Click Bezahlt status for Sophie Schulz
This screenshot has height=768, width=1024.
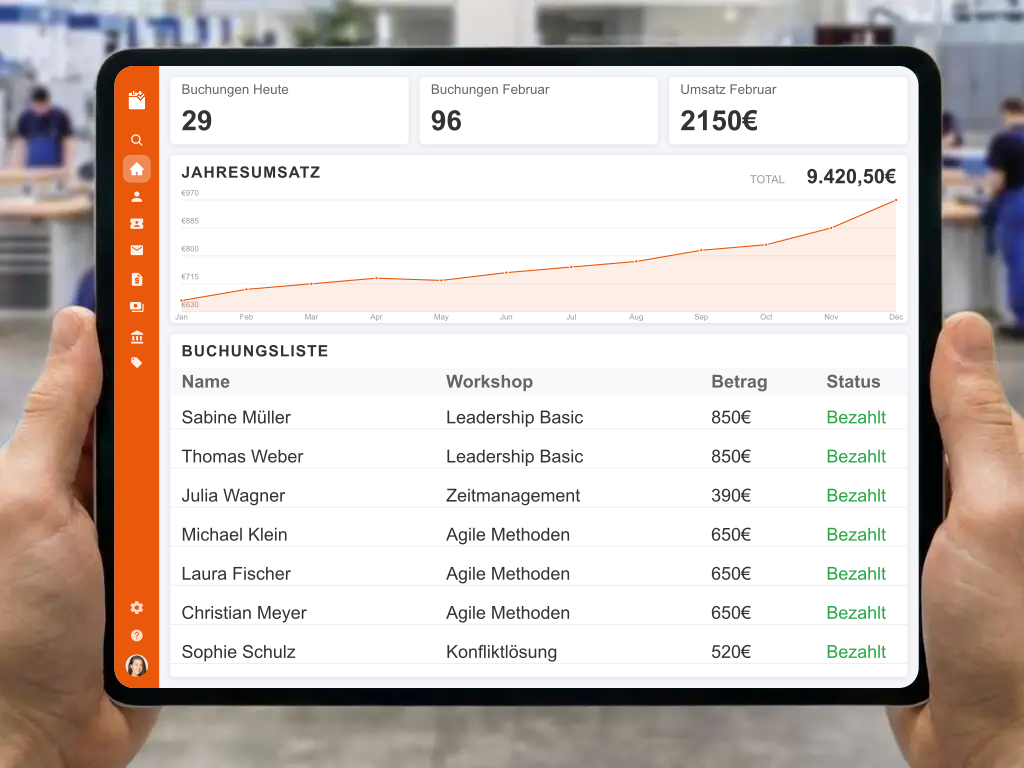click(856, 652)
